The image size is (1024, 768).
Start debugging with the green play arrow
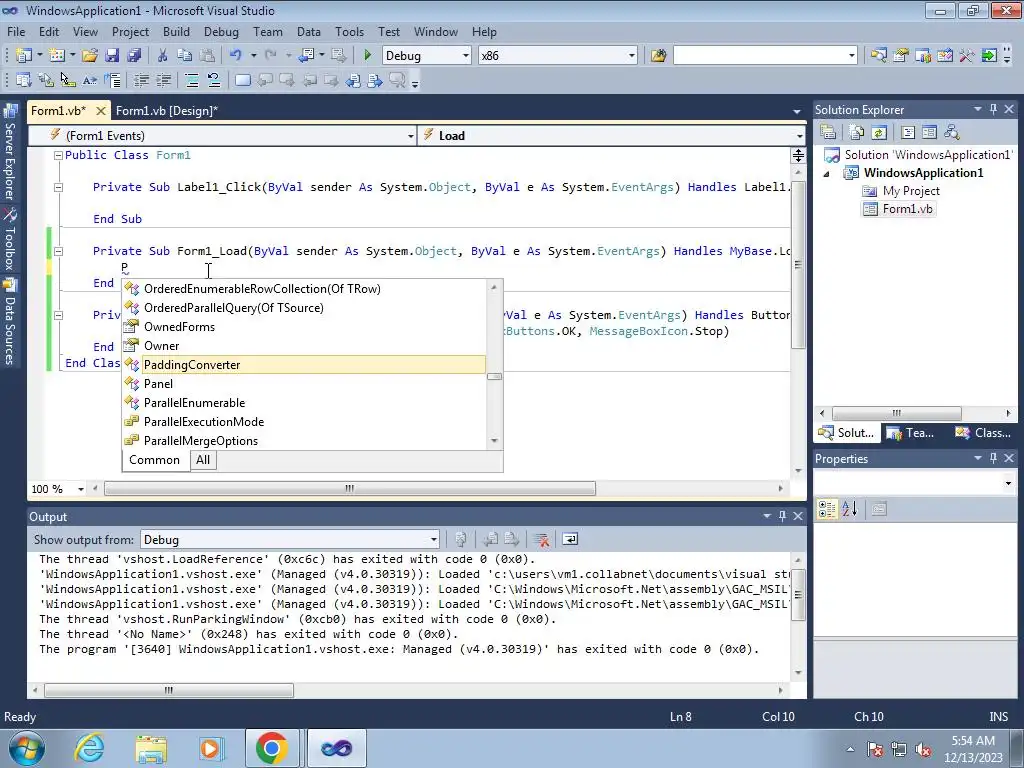tap(367, 56)
